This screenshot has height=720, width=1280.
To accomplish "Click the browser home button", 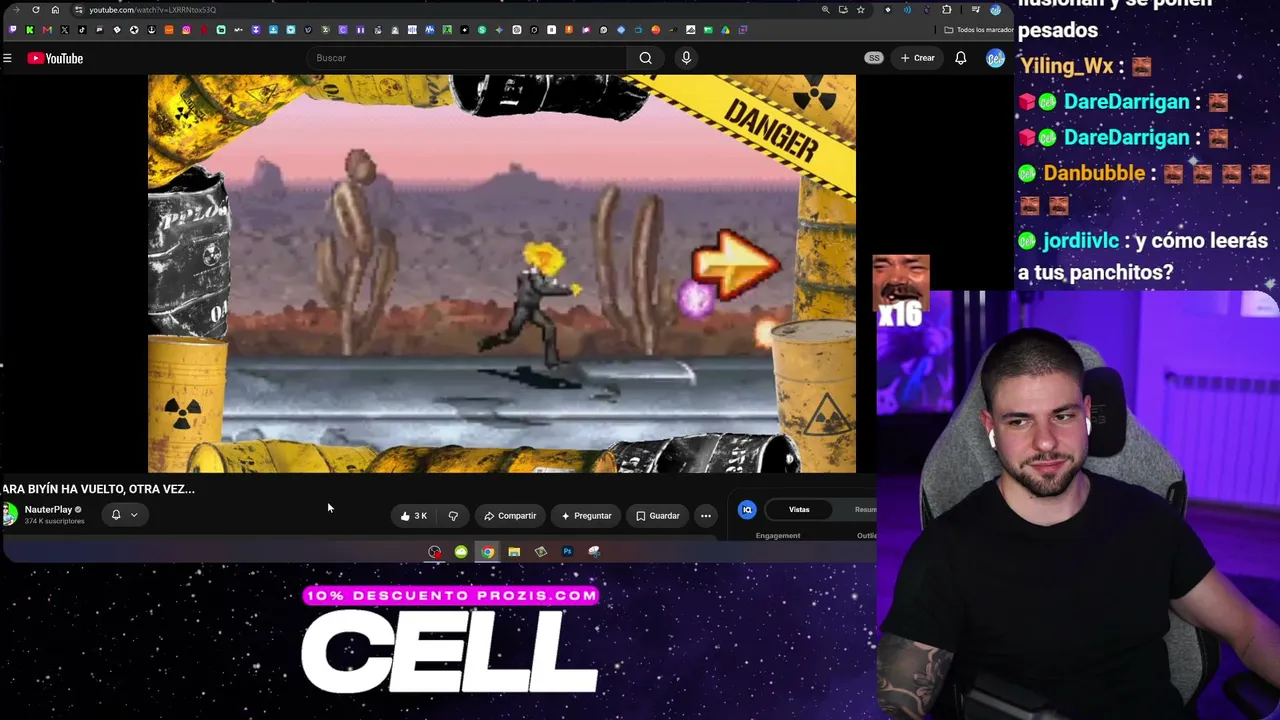I will coord(55,10).
